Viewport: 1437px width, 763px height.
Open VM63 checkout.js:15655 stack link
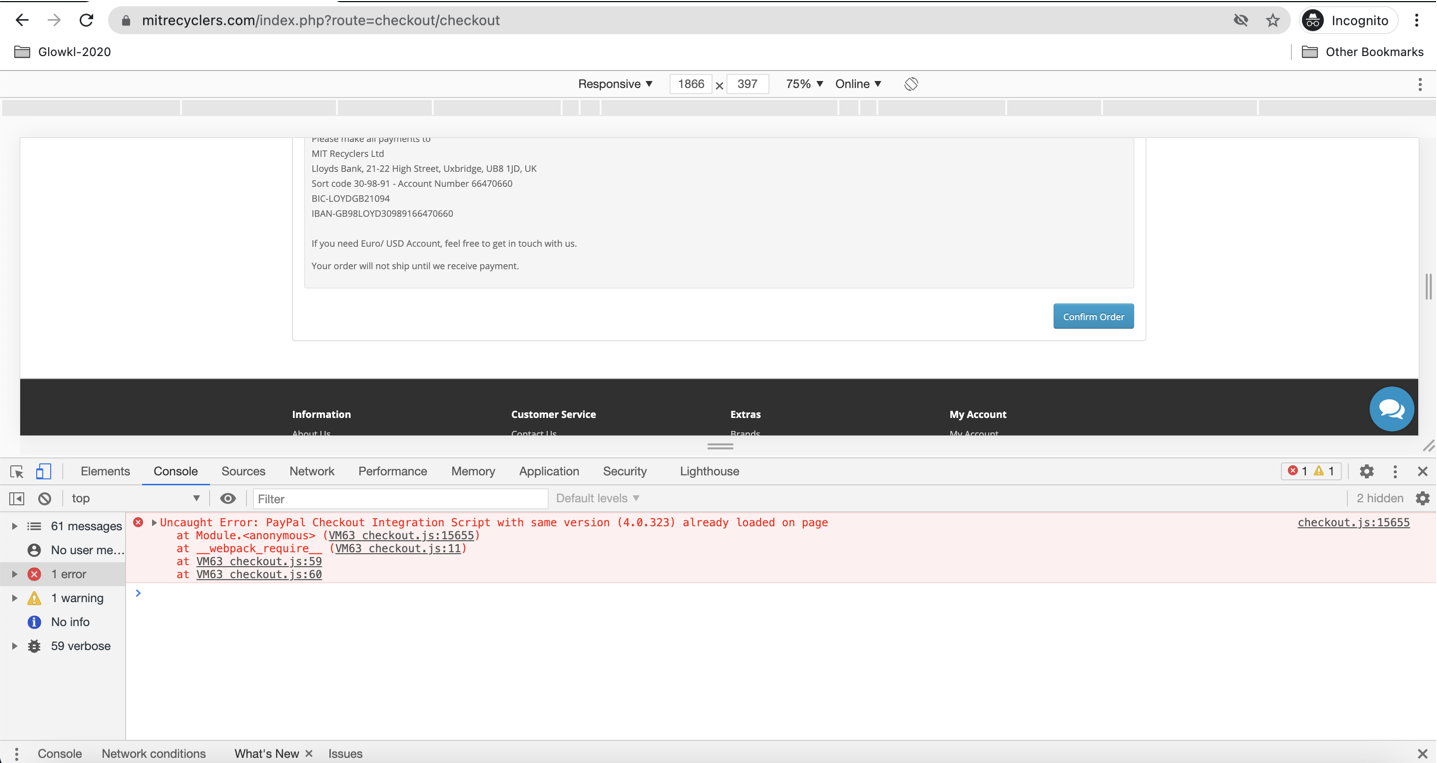(x=401, y=535)
